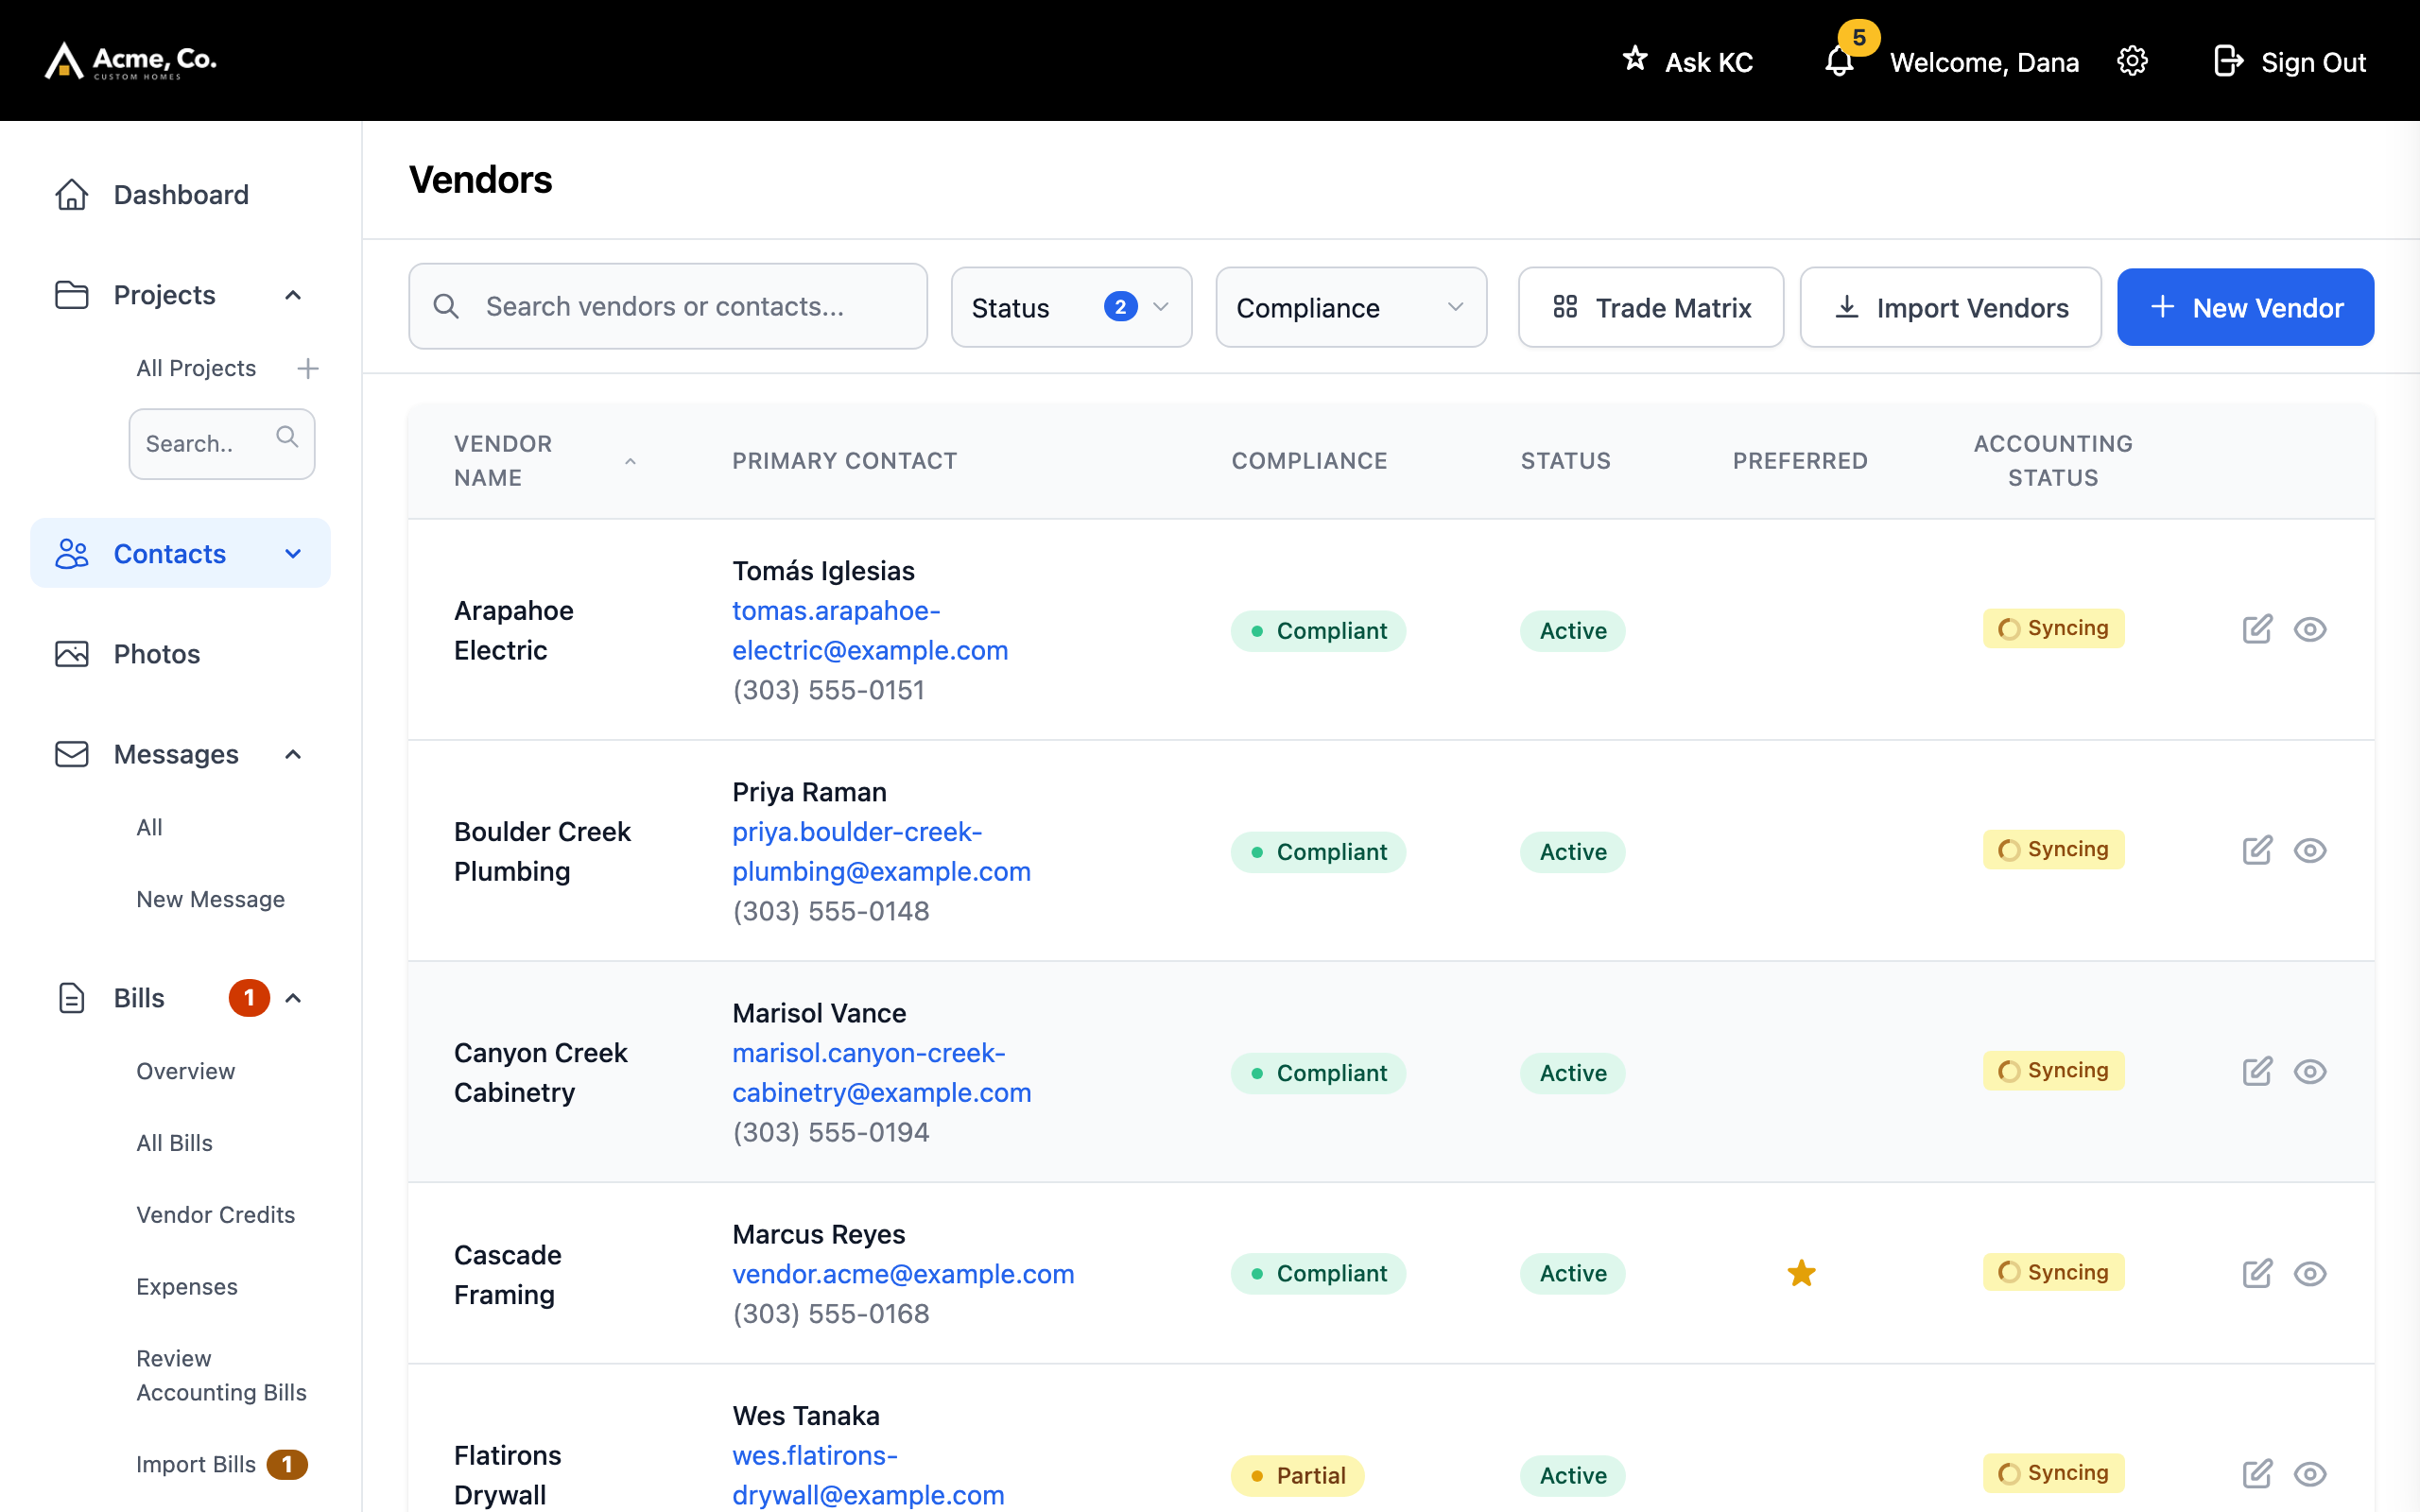
Task: View Cascade Framing with eye icon
Action: click(x=2310, y=1273)
